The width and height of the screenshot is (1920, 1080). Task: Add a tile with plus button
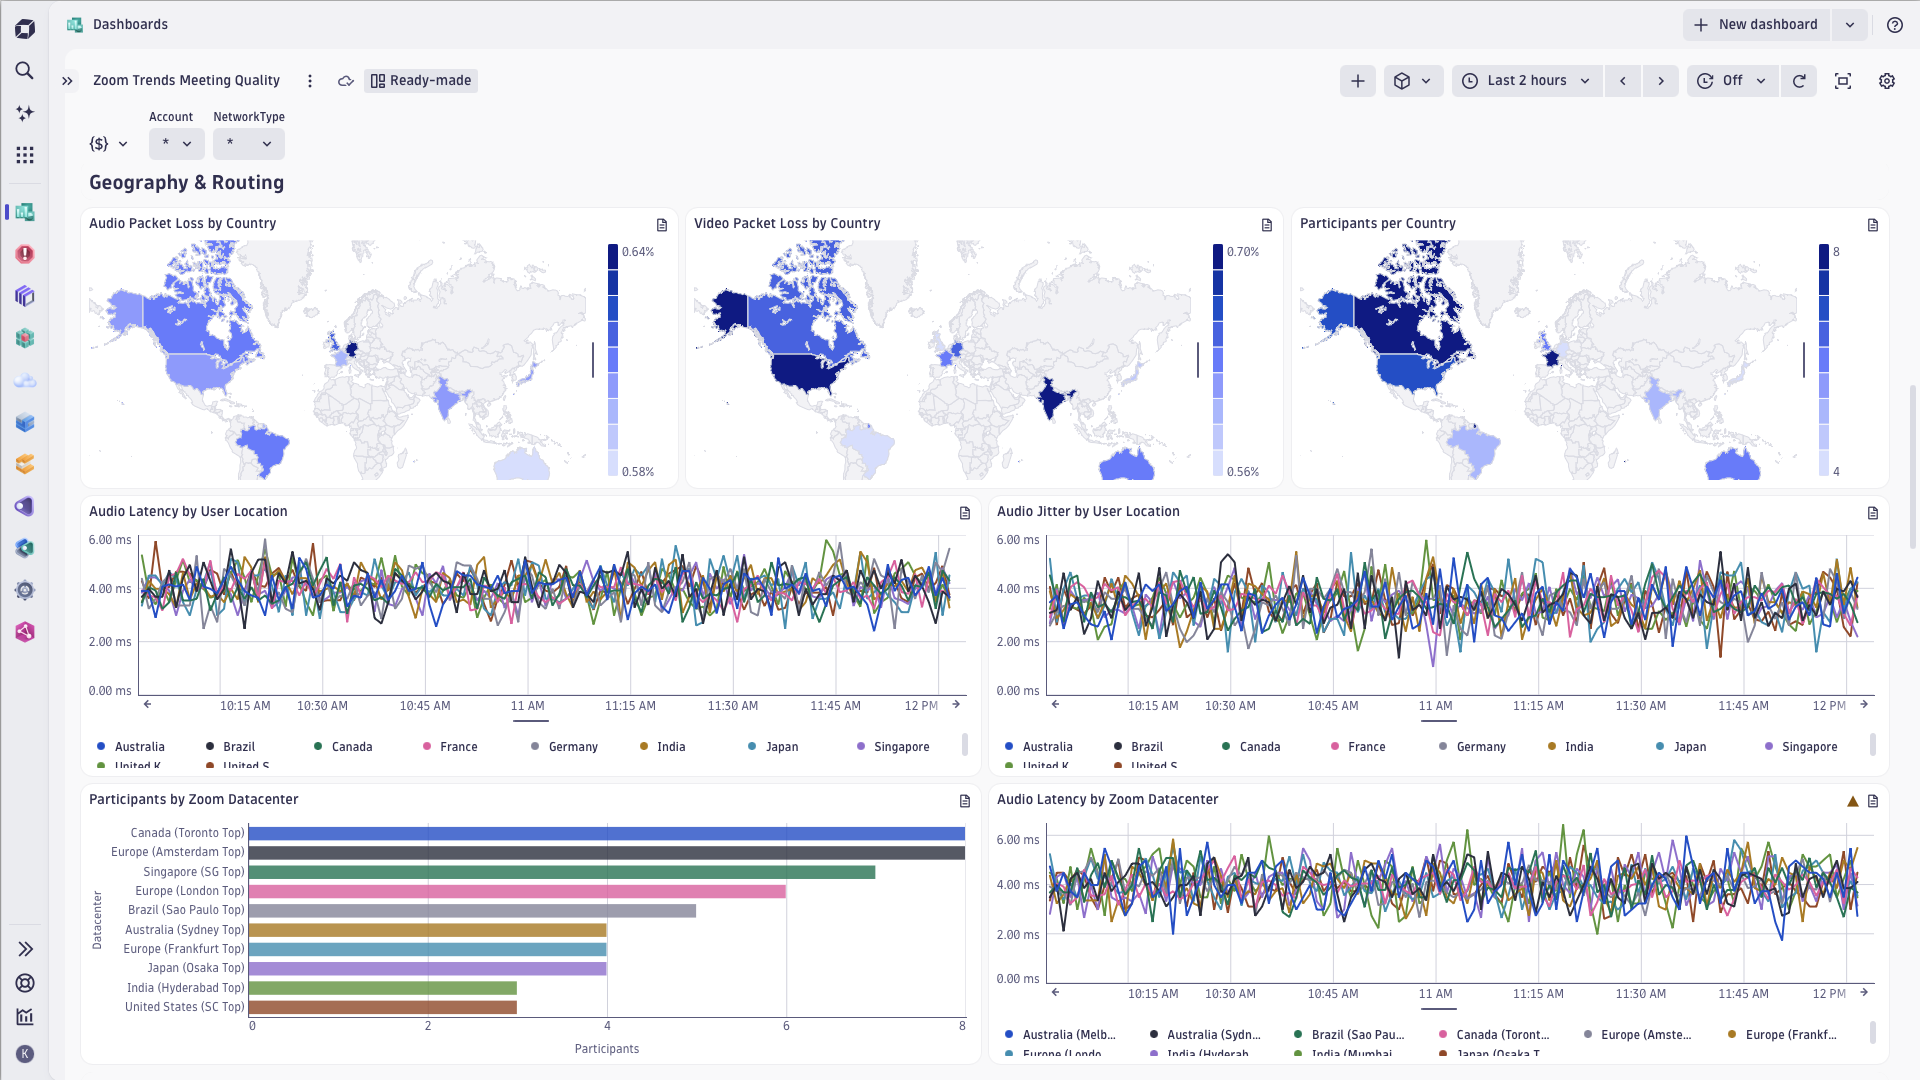[1357, 81]
